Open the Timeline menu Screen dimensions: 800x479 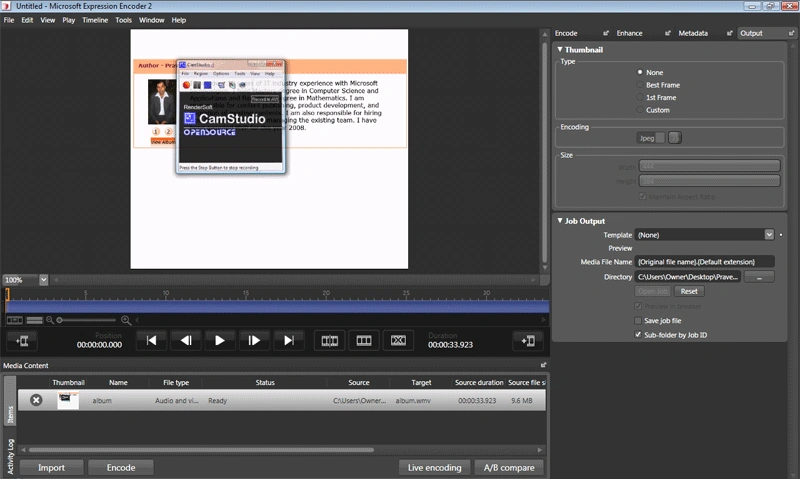(x=95, y=20)
